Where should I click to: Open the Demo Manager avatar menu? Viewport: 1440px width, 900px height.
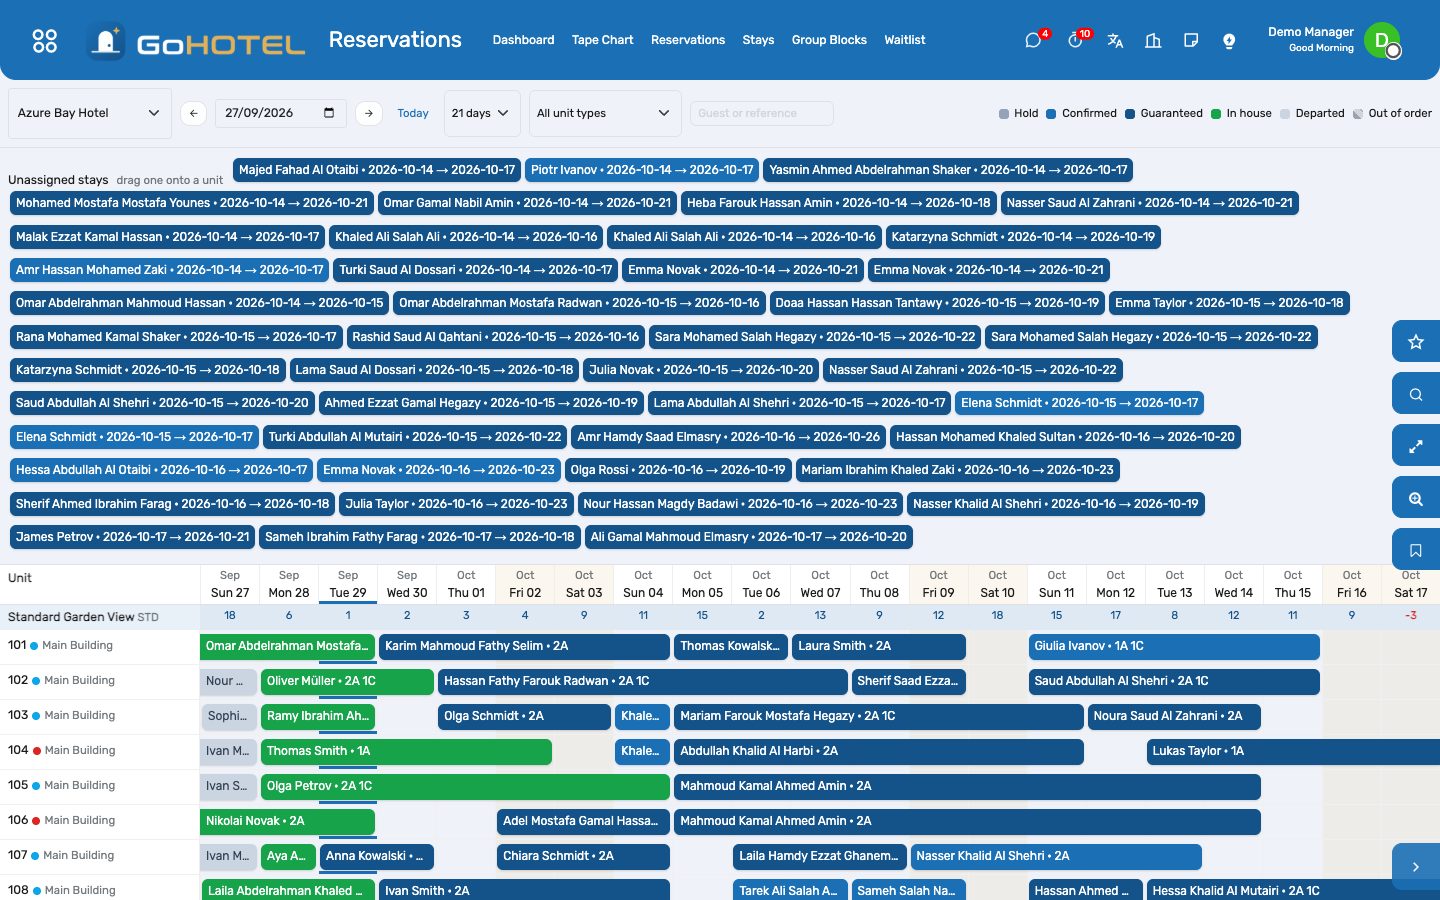pos(1382,40)
